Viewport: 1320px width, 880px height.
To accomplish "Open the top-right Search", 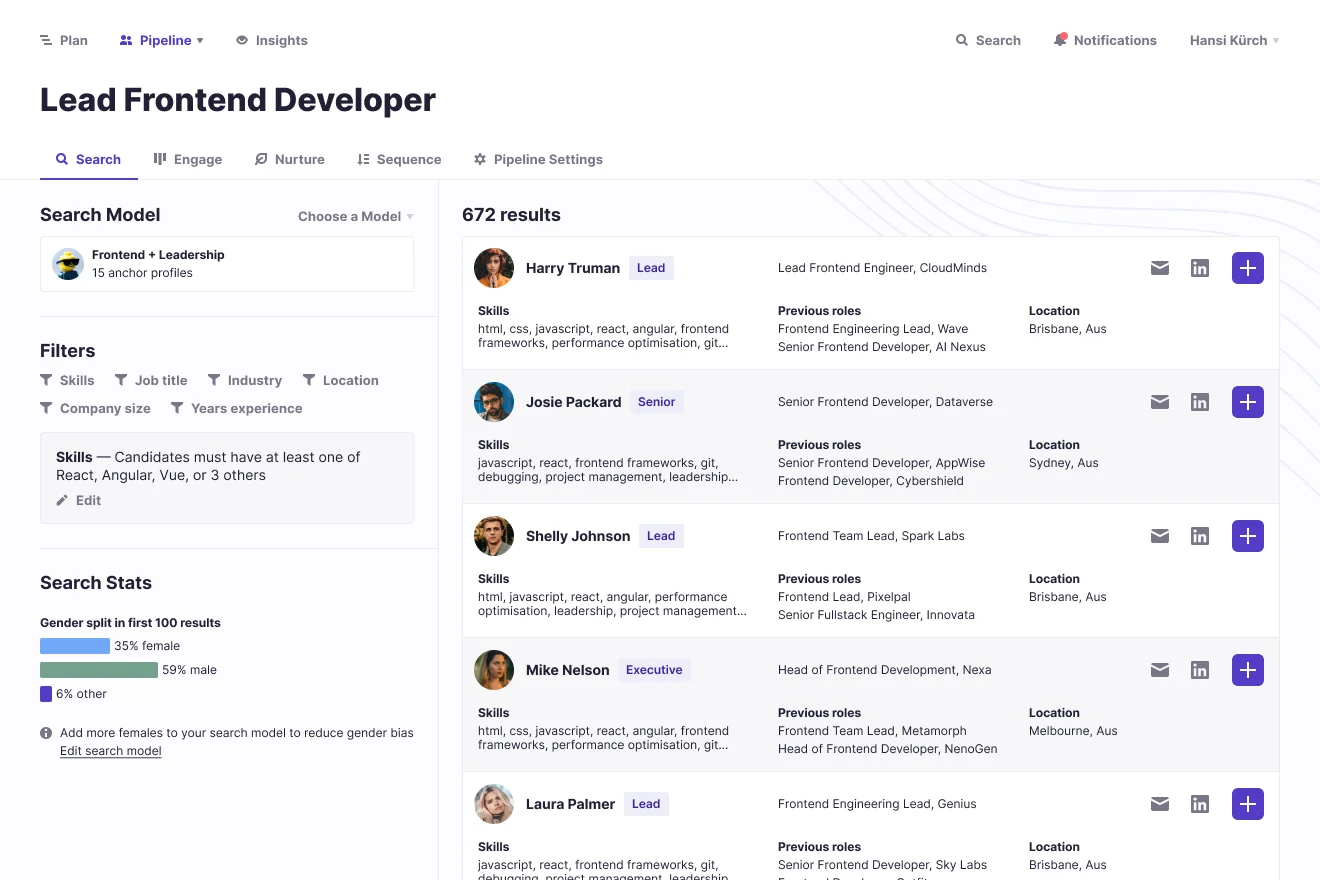I will [988, 40].
